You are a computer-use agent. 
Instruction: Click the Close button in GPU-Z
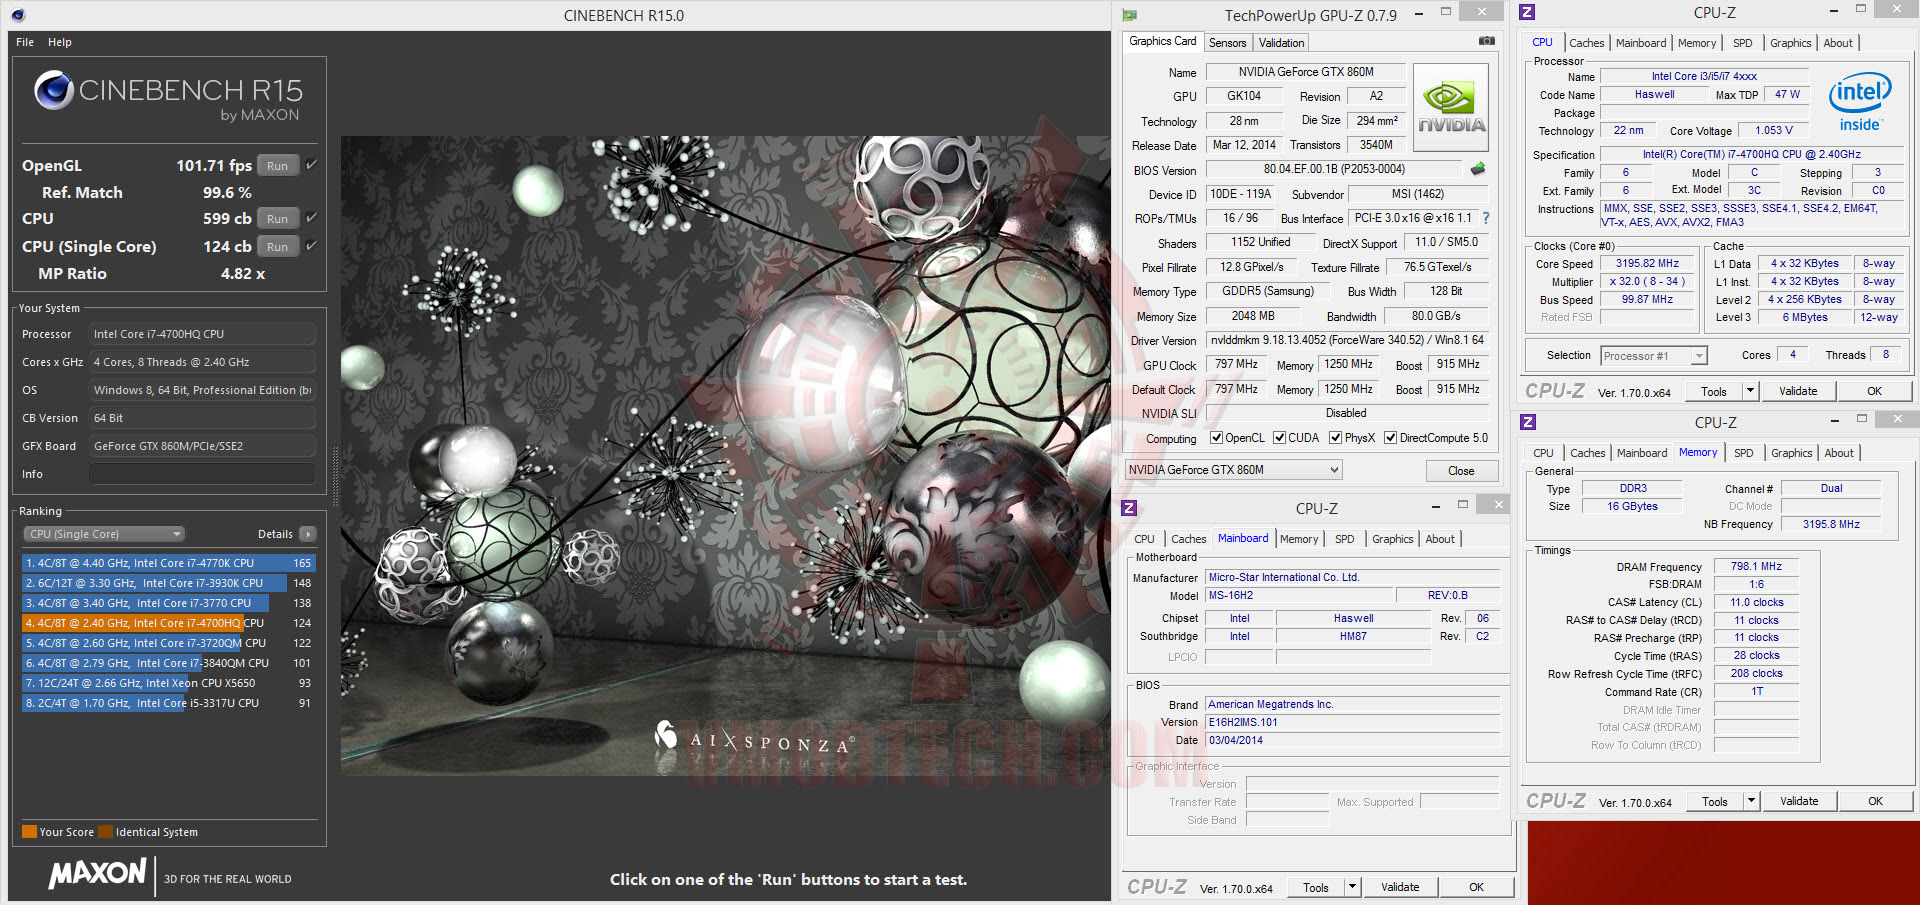tap(1461, 471)
